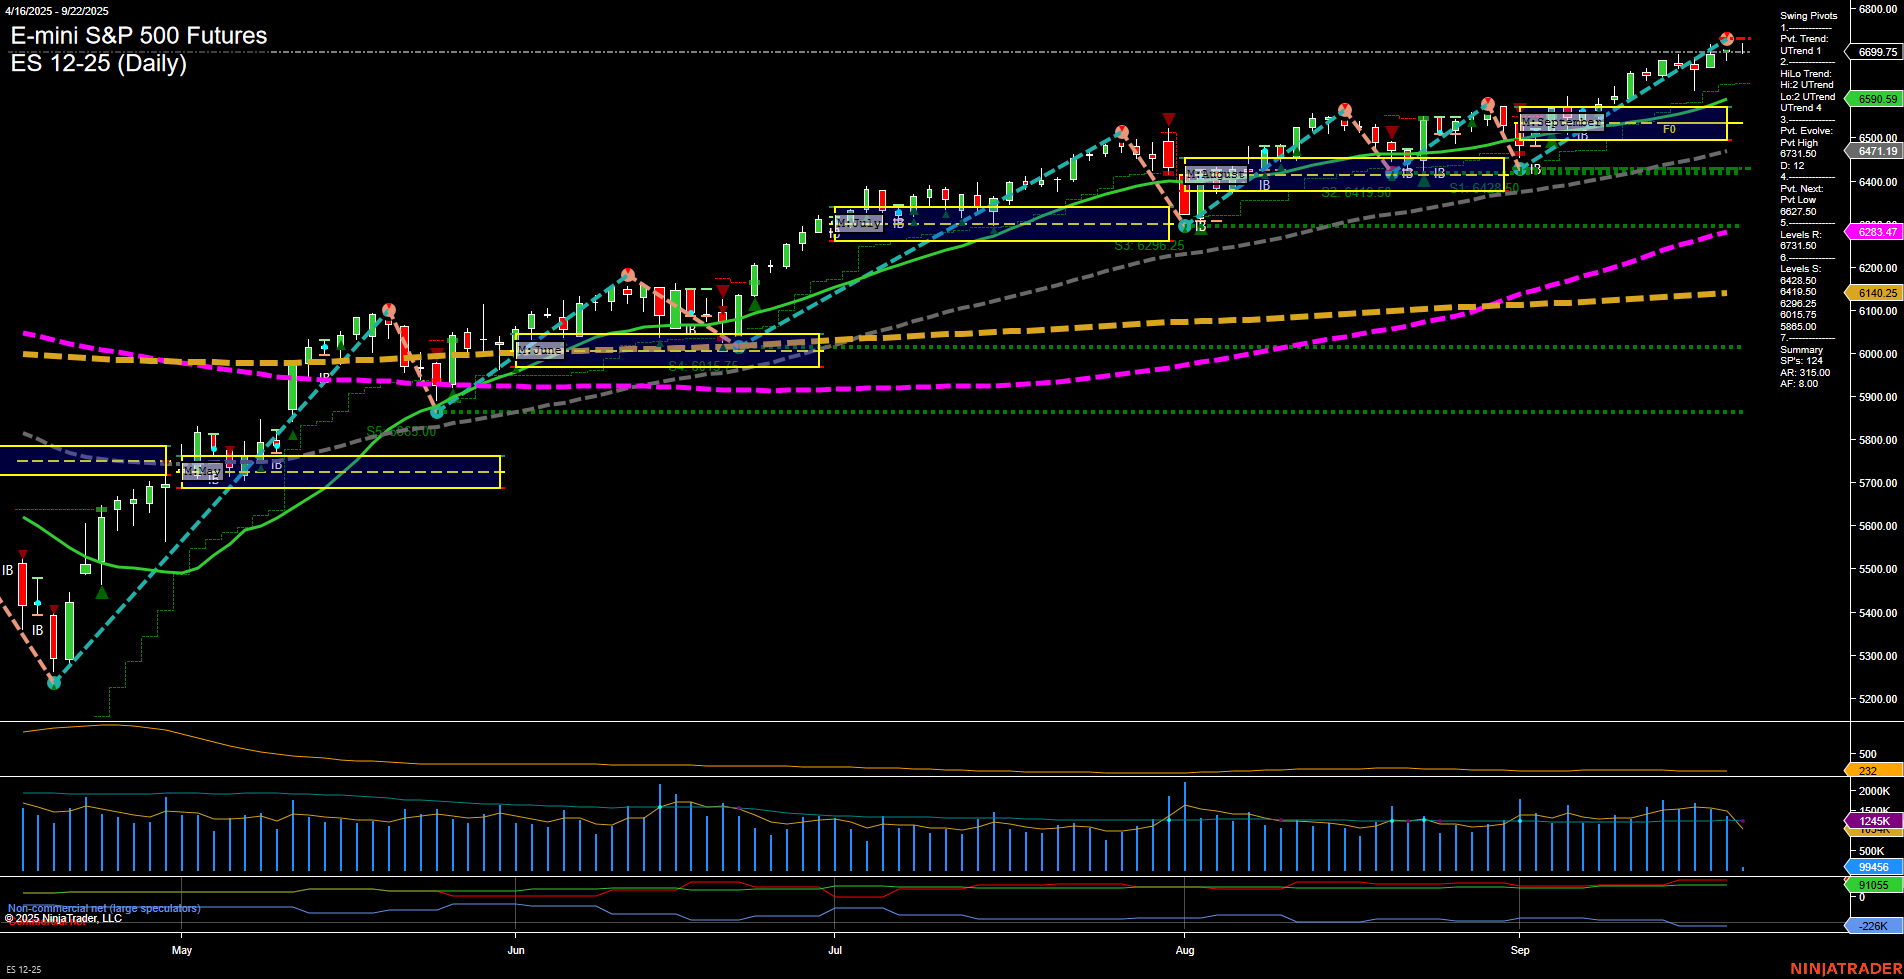The width and height of the screenshot is (1904, 979).
Task: Select the M:May month range label
Action: pos(203,471)
